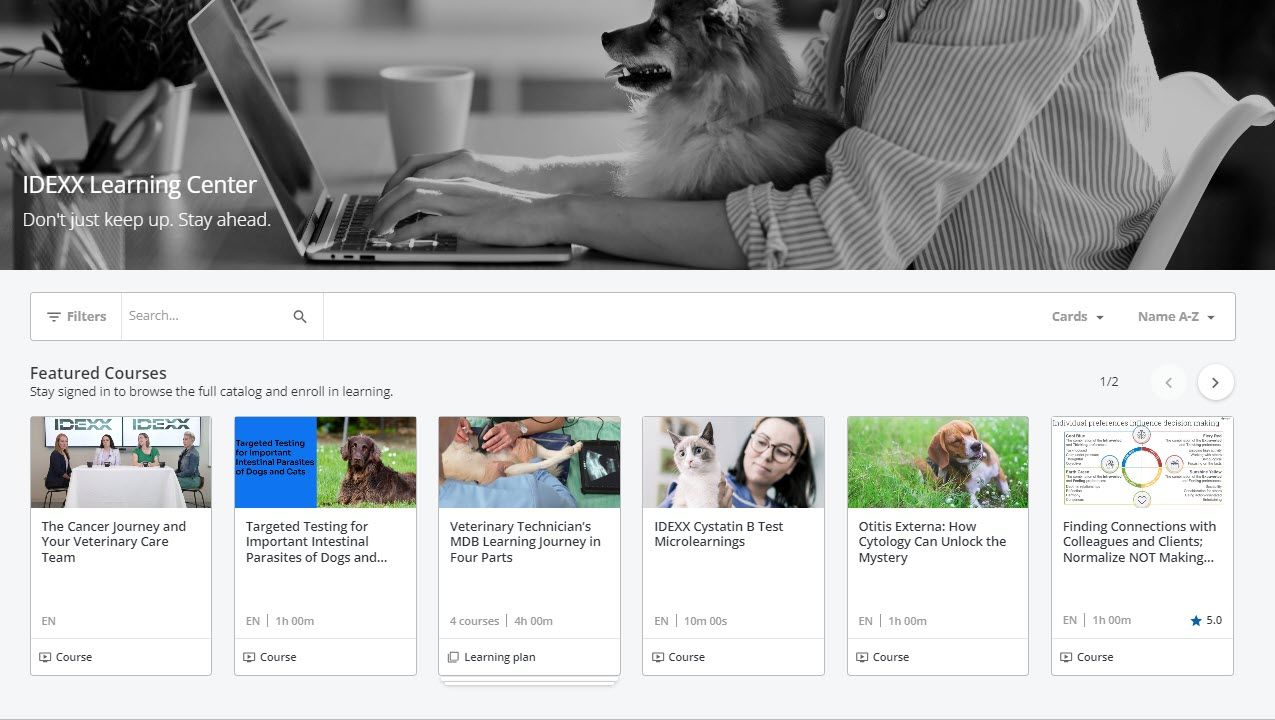Click Course icon on Otitis Externa card

coord(862,657)
